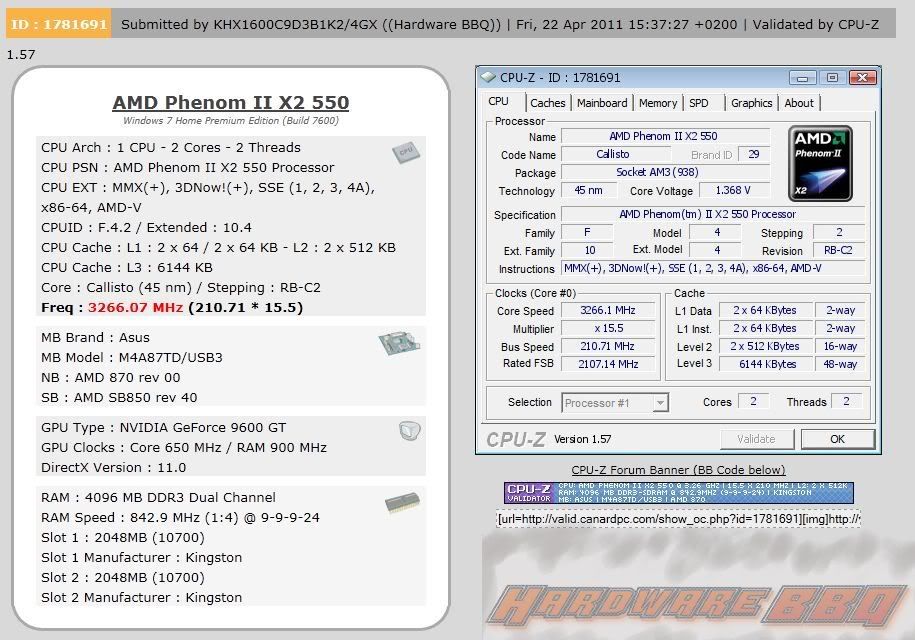Click the Level 3 48-way field

840,364
